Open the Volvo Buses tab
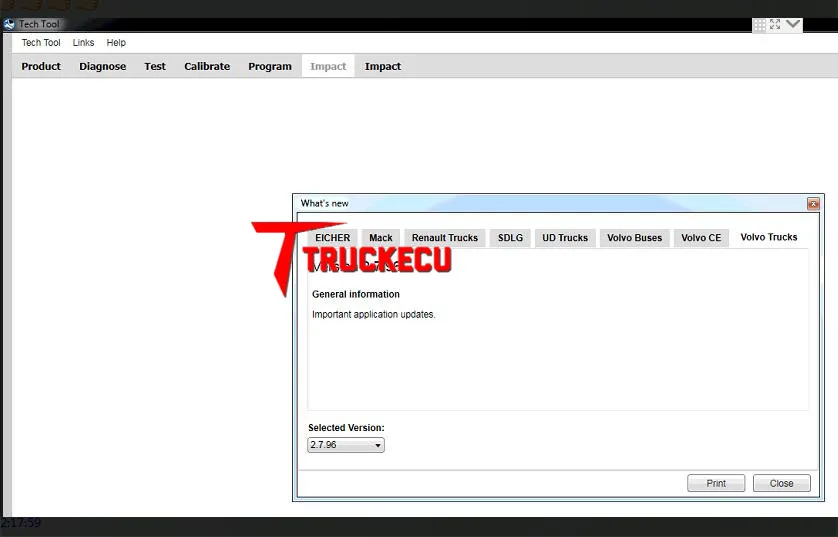The width and height of the screenshot is (838, 537). pos(634,238)
